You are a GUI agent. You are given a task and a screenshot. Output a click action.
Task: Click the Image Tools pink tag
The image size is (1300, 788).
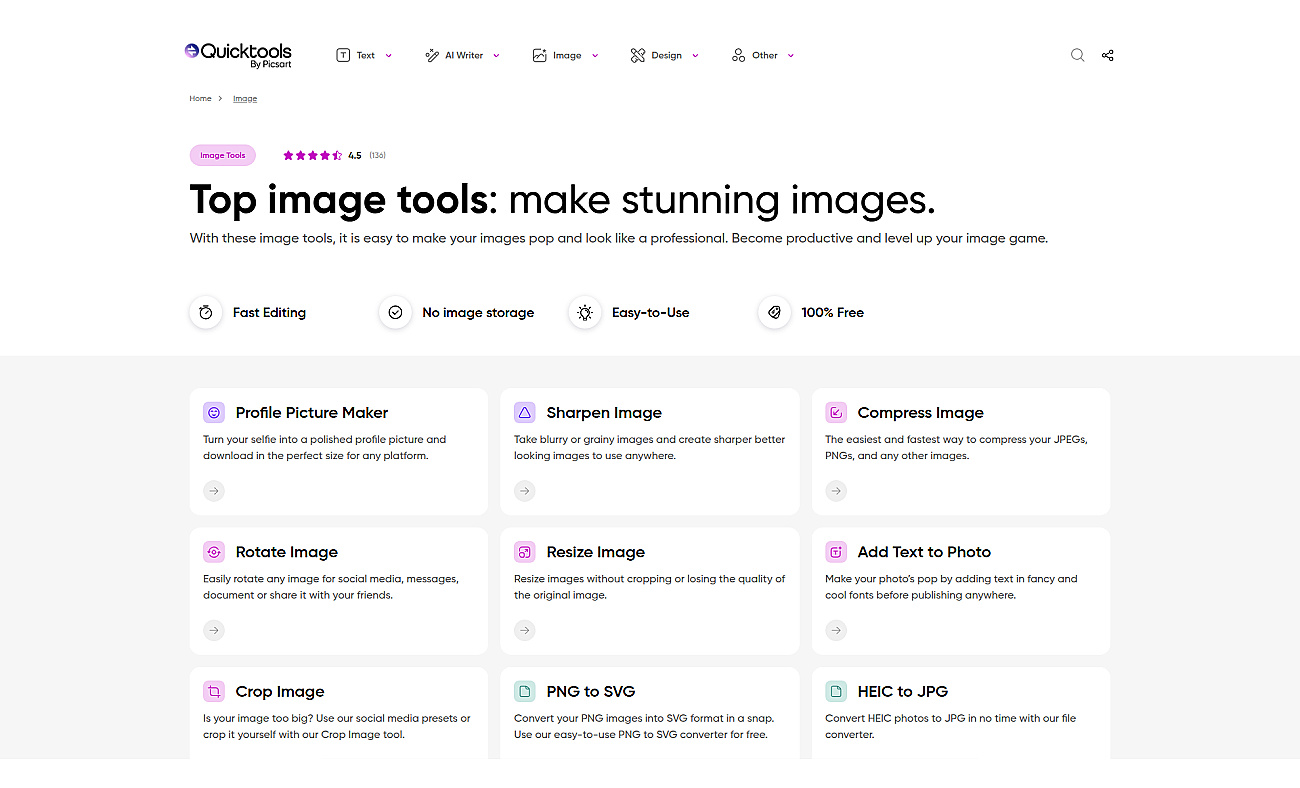[x=223, y=155]
